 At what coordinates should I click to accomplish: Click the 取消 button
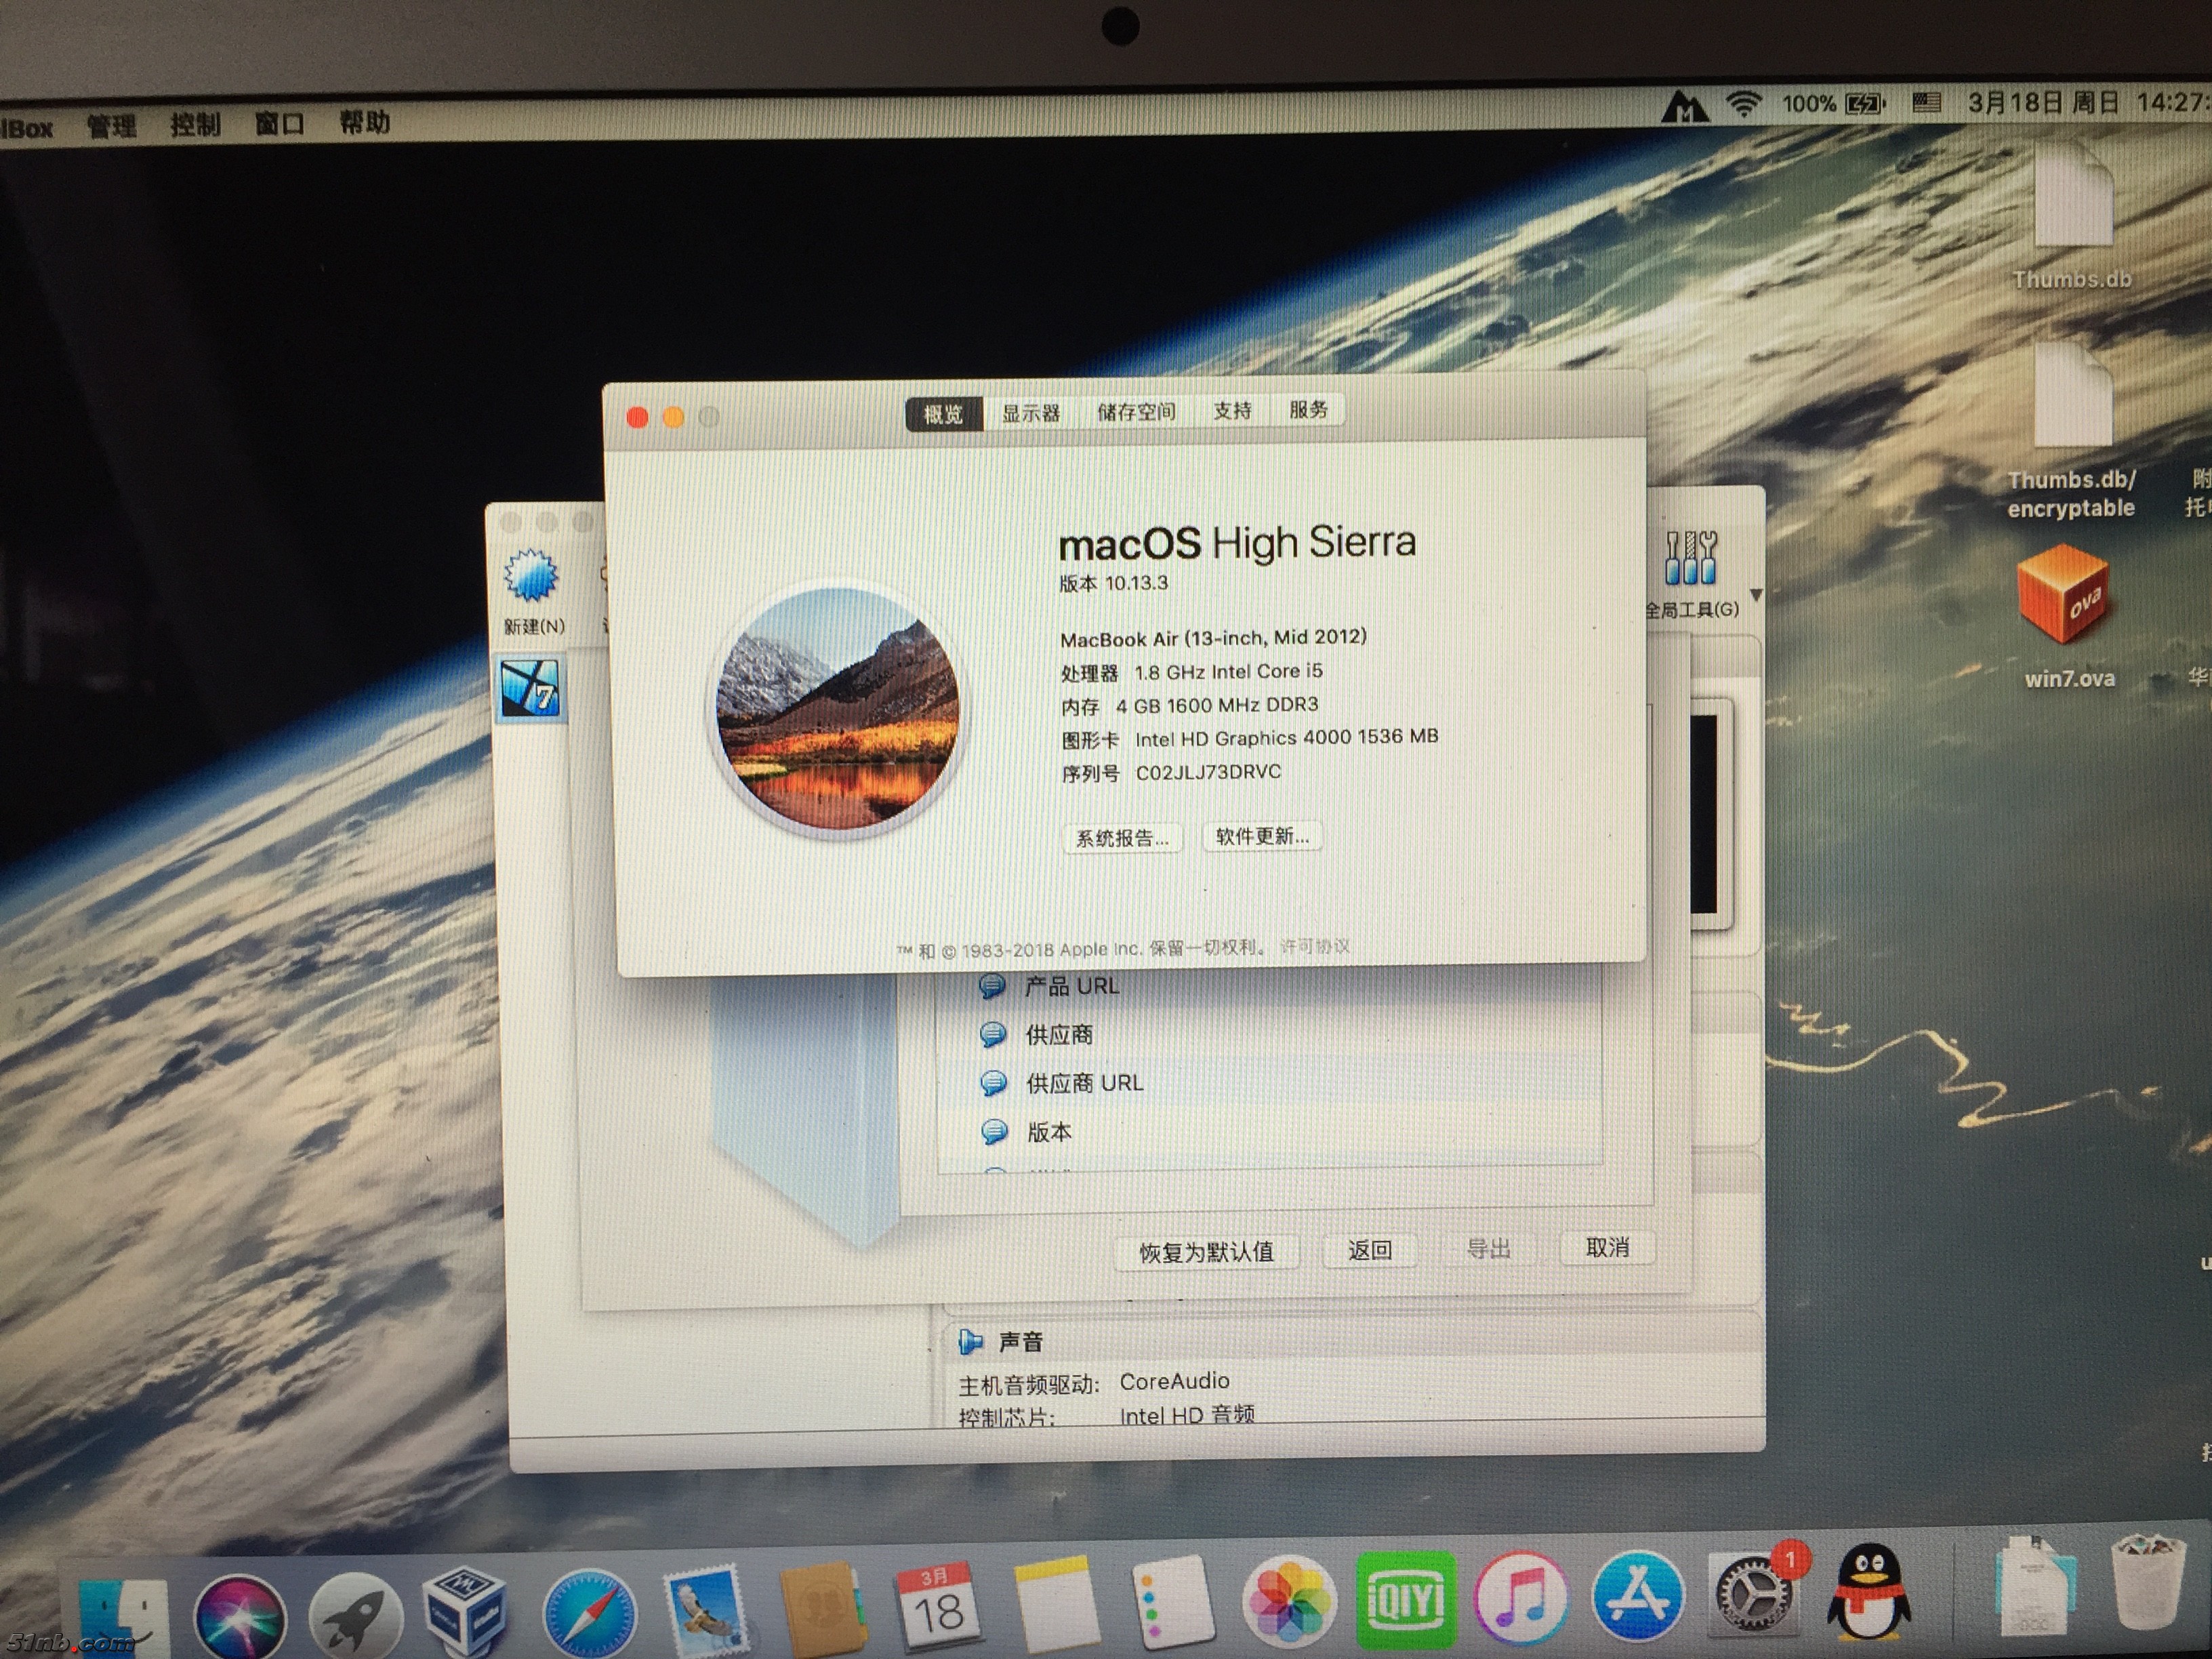point(1607,1247)
